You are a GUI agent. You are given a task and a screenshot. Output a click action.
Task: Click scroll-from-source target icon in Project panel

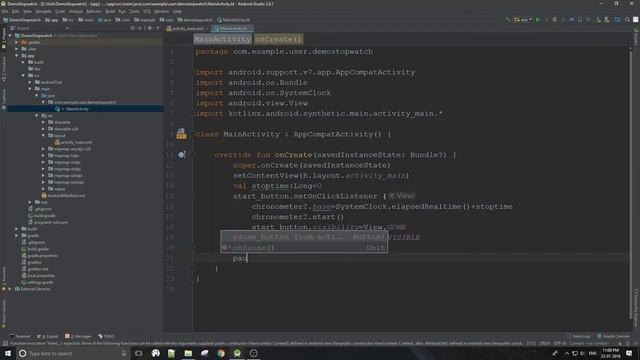132,28
